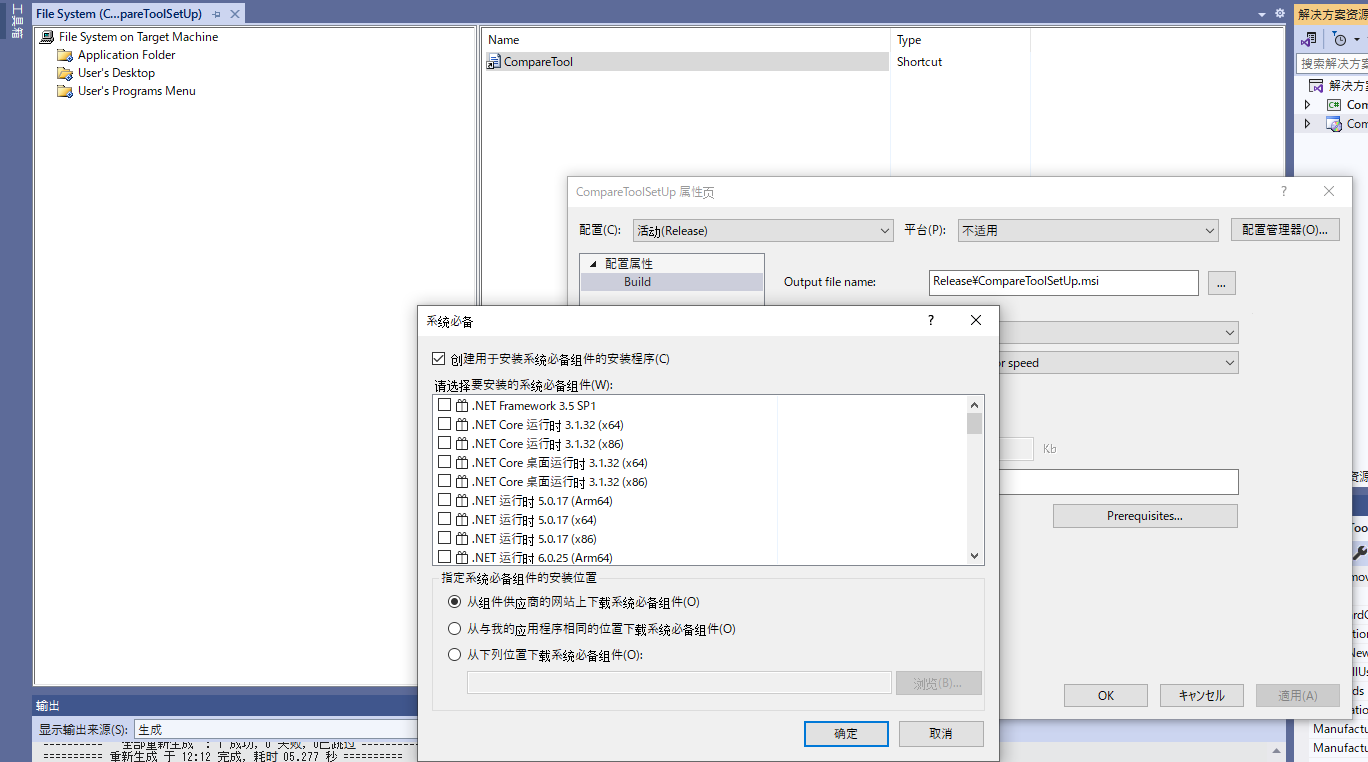Close the File System document tab
Image resolution: width=1368 pixels, height=762 pixels.
coord(233,14)
